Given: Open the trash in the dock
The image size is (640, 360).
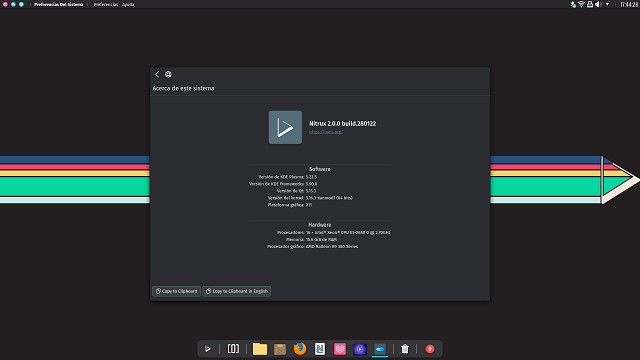Looking at the screenshot, I should click(404, 349).
